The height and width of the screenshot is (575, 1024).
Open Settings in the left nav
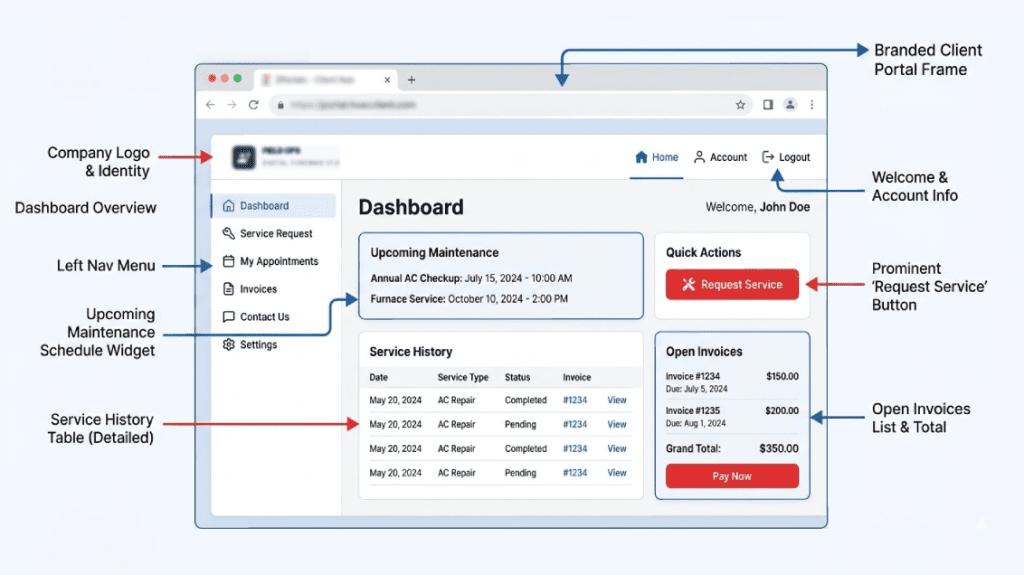[258, 345]
